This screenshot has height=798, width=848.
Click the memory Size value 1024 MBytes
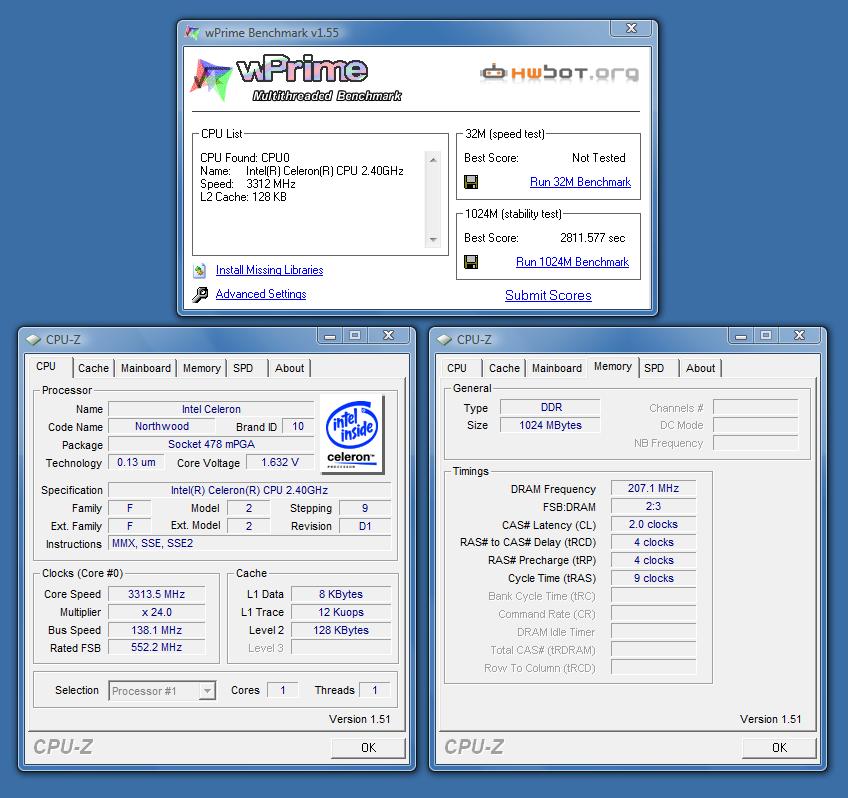coord(550,425)
